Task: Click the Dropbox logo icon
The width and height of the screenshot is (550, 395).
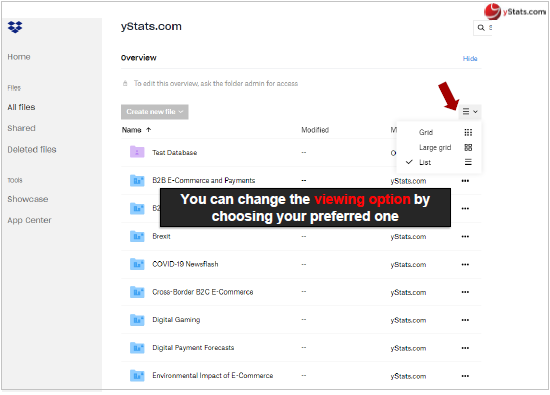Action: point(15,27)
